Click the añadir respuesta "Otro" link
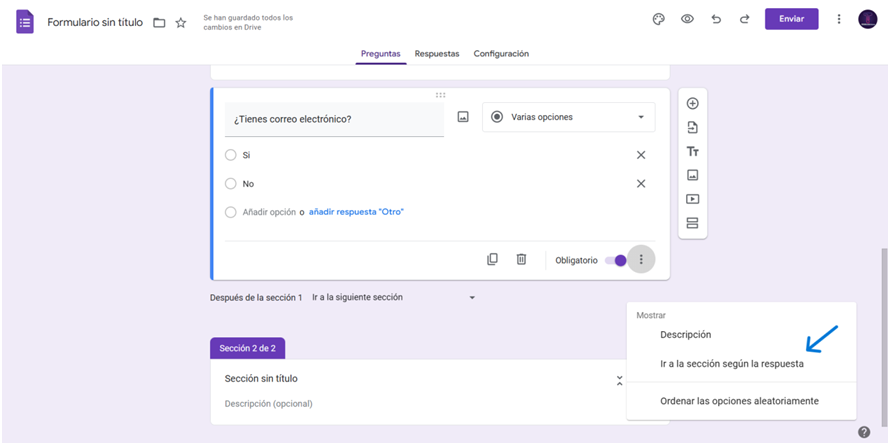 click(356, 212)
